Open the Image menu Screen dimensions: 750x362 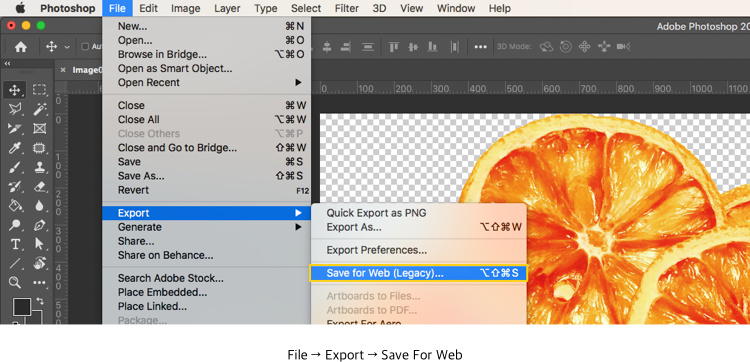[185, 8]
